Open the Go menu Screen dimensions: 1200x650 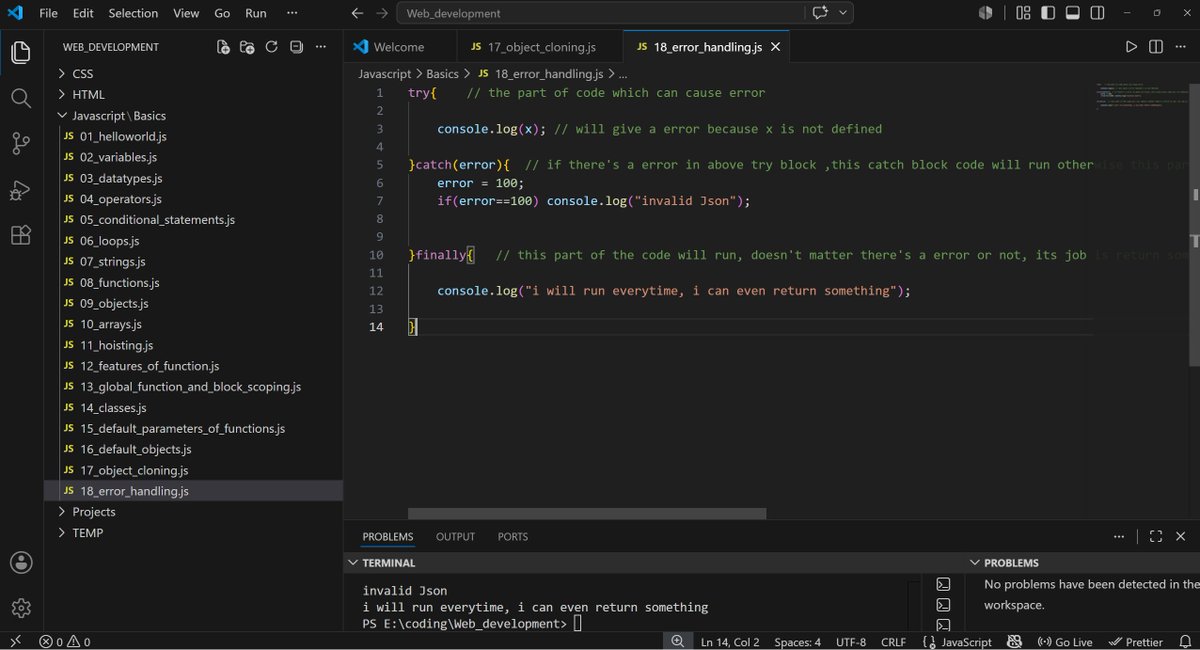coord(222,13)
